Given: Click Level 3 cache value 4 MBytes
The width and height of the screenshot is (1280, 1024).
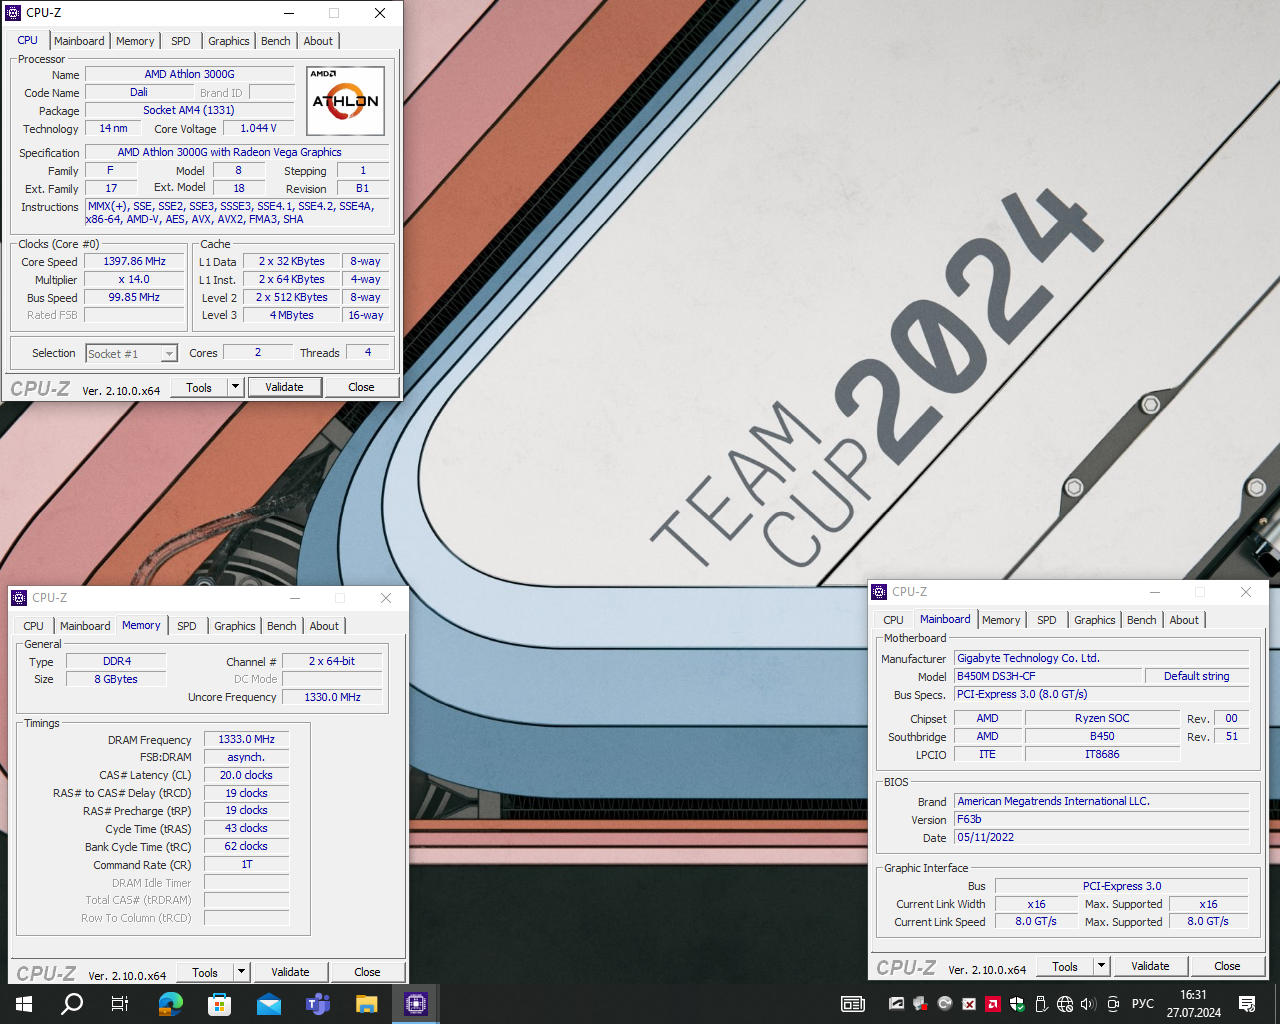Looking at the screenshot, I should click(291, 315).
